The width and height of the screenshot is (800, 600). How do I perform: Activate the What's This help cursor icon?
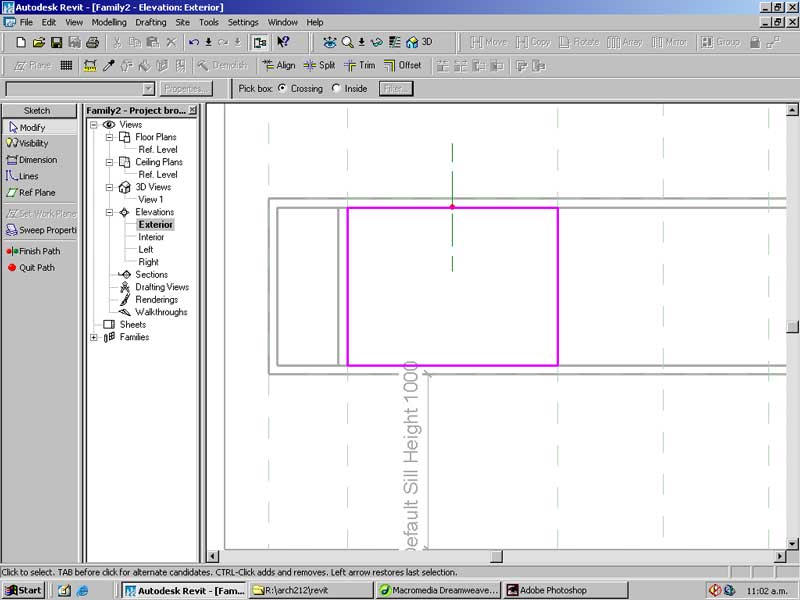[283, 42]
